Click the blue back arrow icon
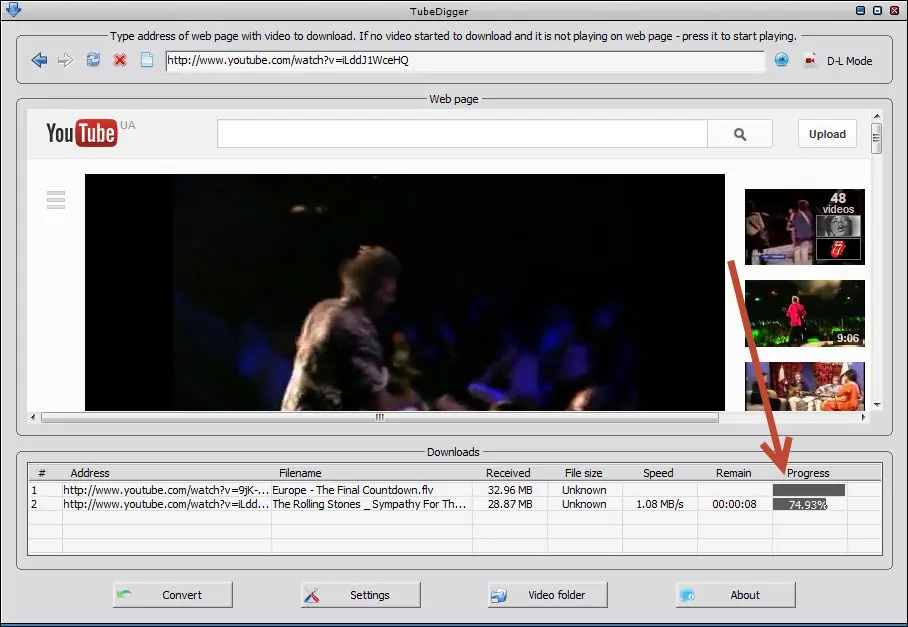Image resolution: width=908 pixels, height=627 pixels. click(39, 60)
